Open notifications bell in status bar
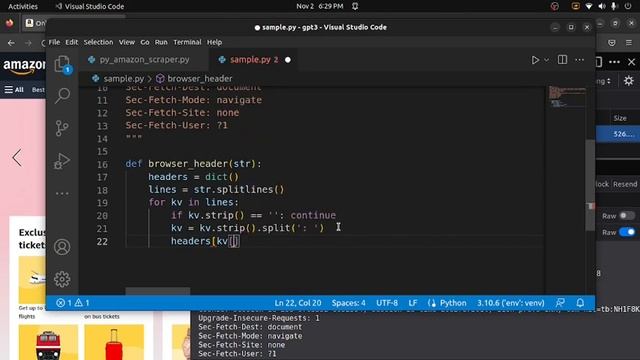This screenshot has height=360, width=640. 580,303
